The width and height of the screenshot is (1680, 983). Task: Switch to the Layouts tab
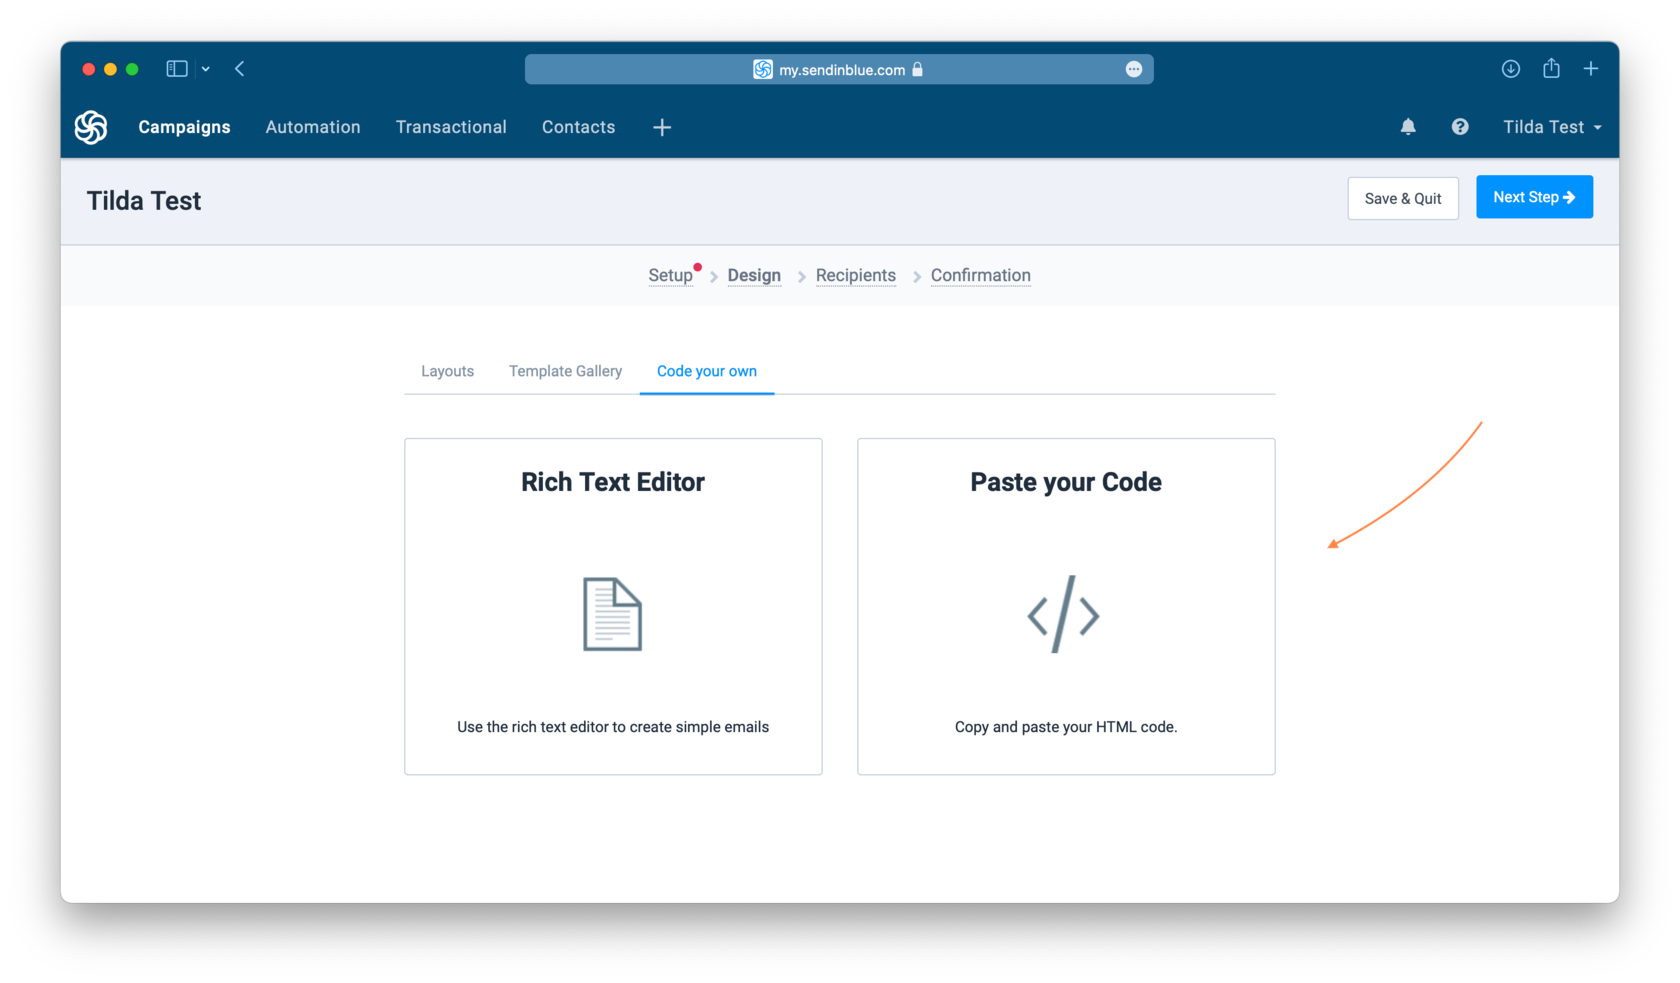coord(447,371)
